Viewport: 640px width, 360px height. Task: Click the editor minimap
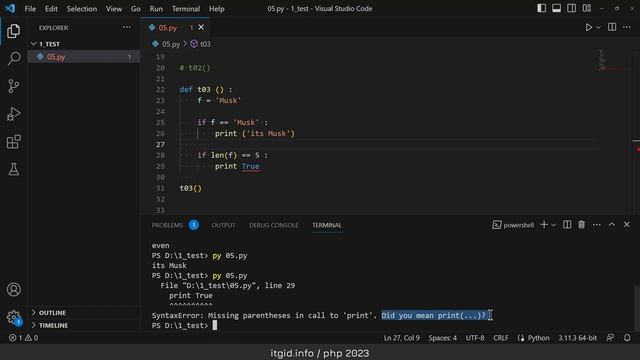pos(613,131)
